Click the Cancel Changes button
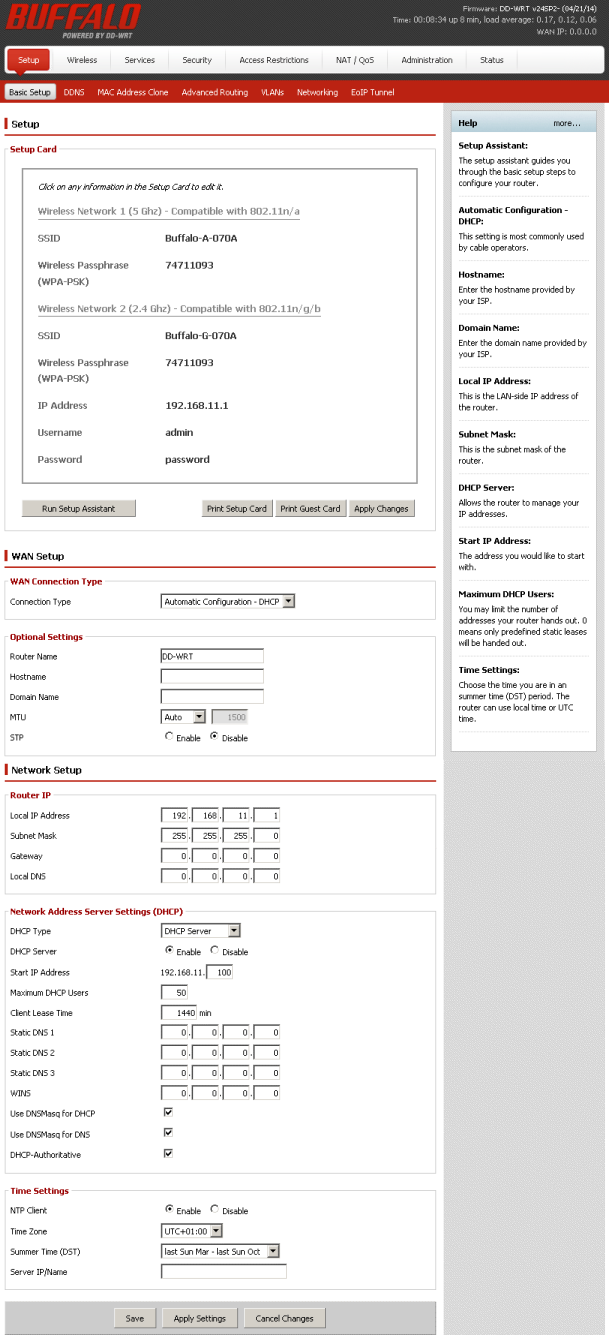 tap(285, 1318)
